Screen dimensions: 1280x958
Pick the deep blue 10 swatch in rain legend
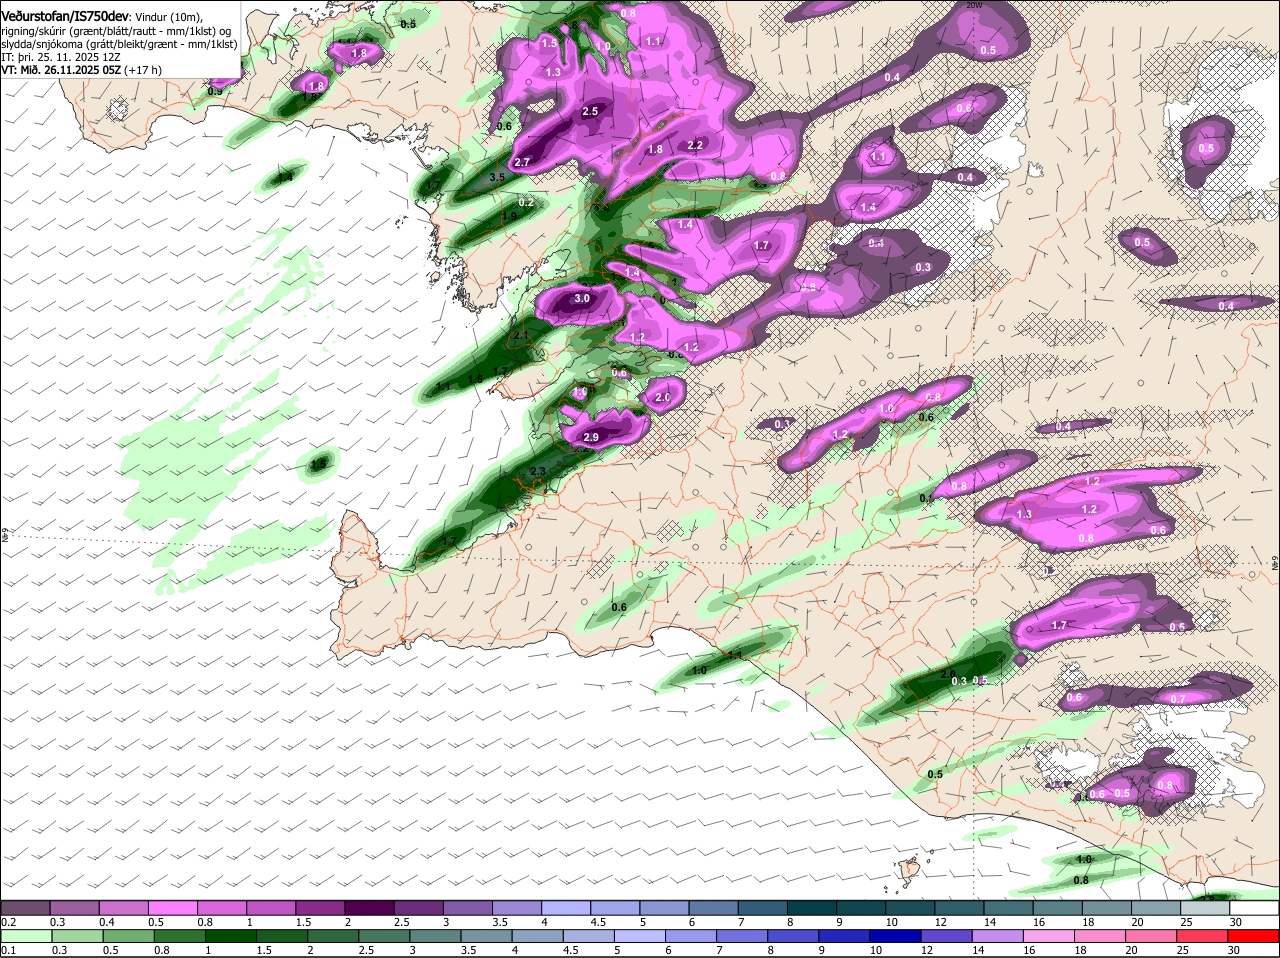896,936
